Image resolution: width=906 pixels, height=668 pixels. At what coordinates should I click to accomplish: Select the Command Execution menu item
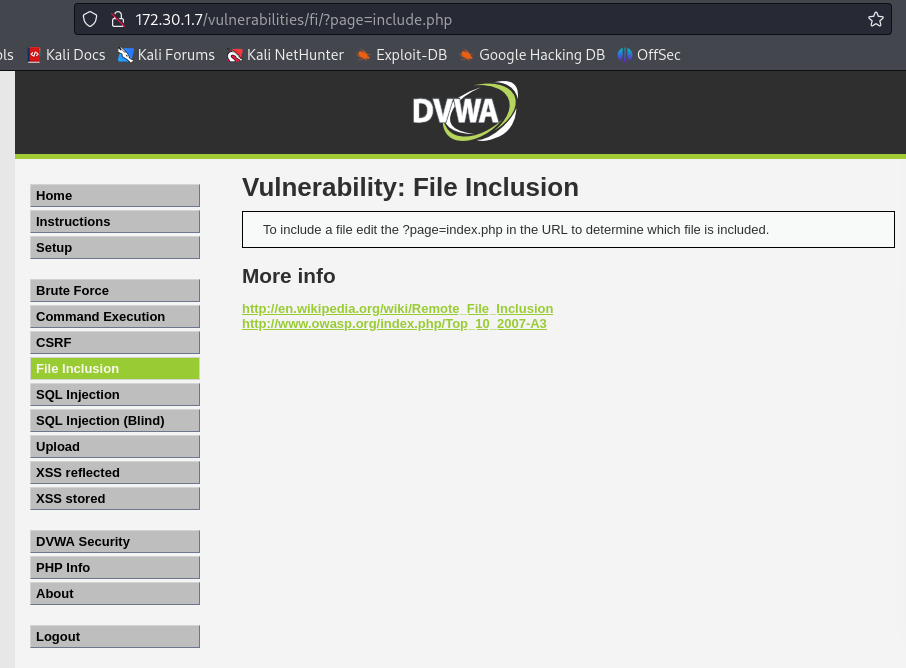pos(115,317)
